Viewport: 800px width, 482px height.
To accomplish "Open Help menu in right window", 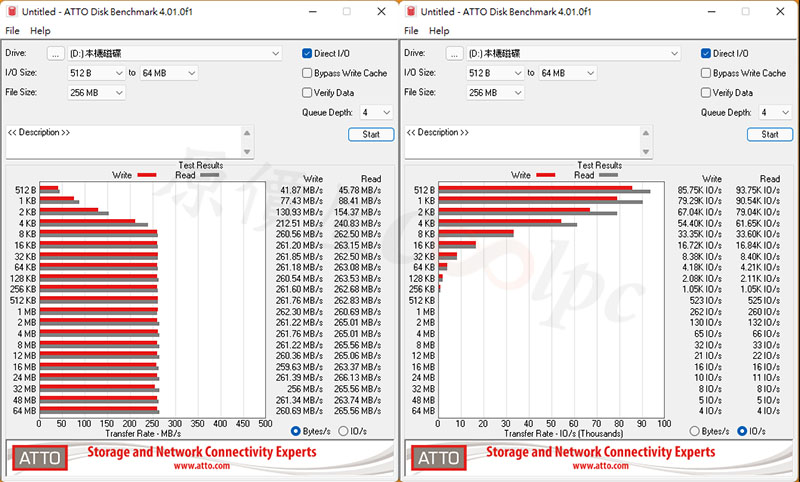I will click(439, 31).
